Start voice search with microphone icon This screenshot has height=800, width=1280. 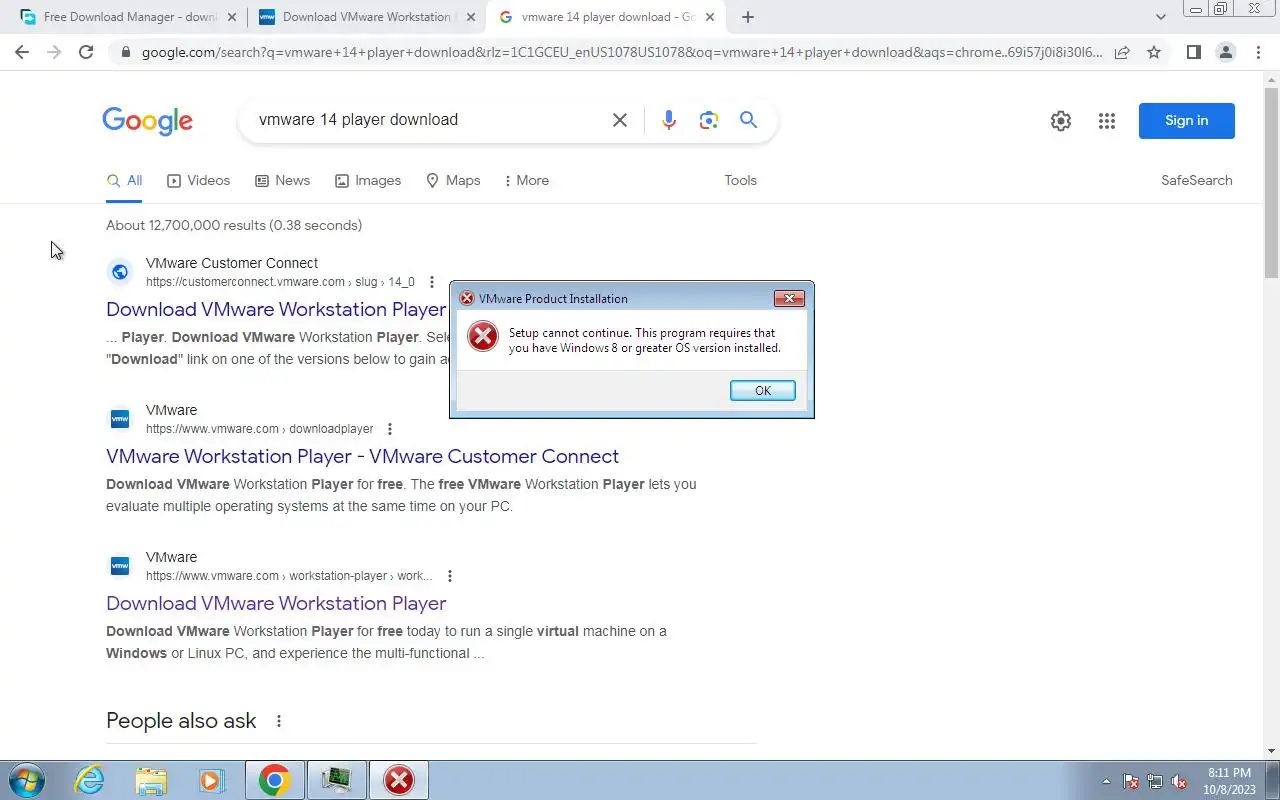(x=669, y=120)
